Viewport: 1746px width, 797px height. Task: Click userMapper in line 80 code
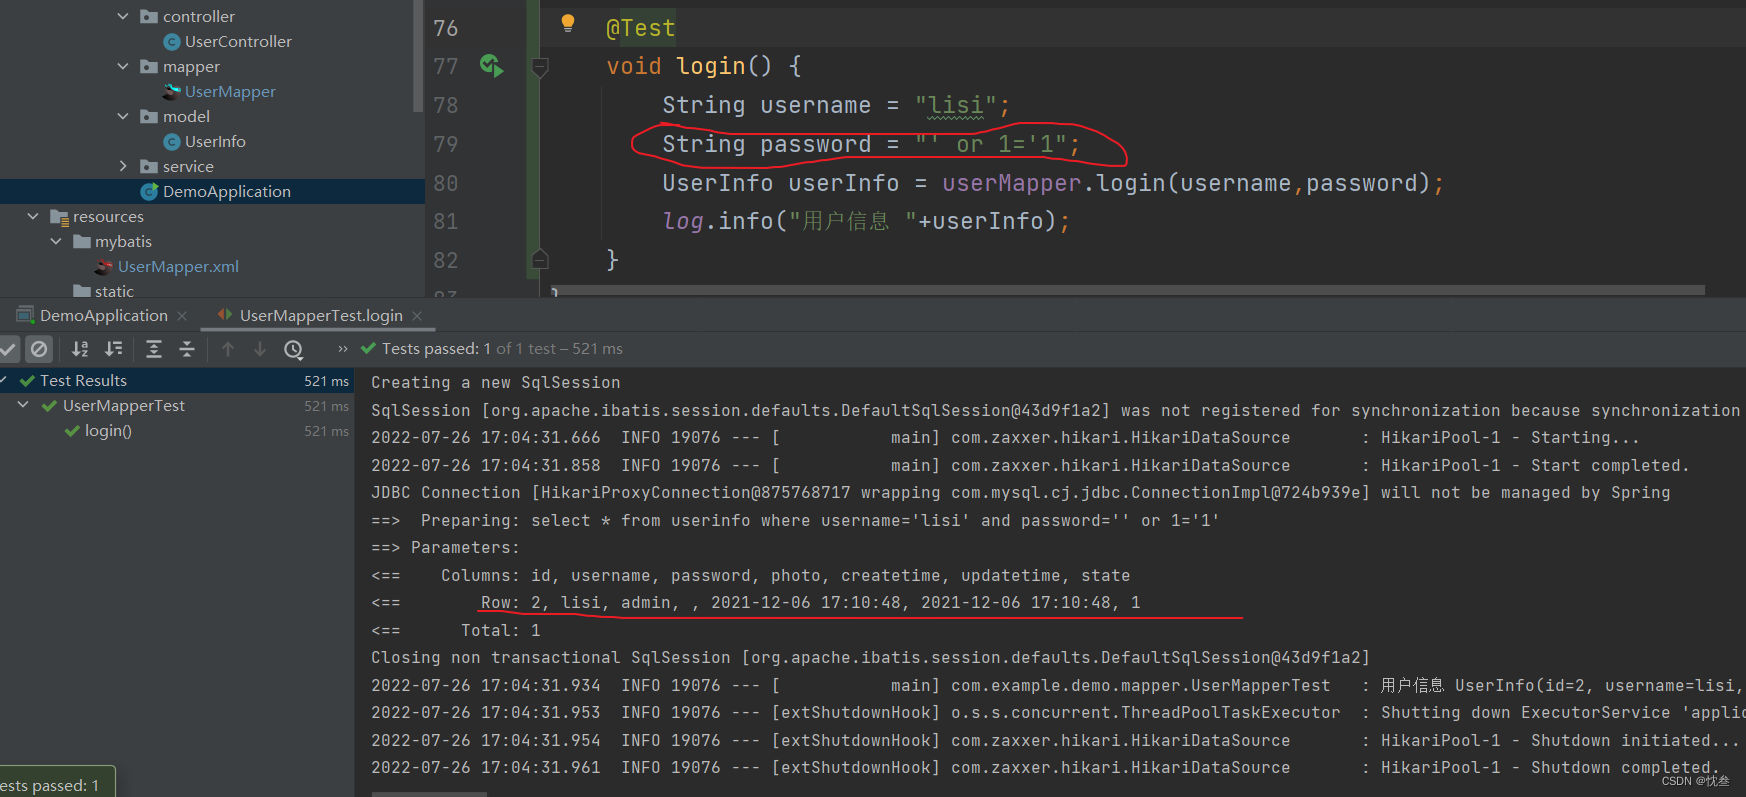1011,183
